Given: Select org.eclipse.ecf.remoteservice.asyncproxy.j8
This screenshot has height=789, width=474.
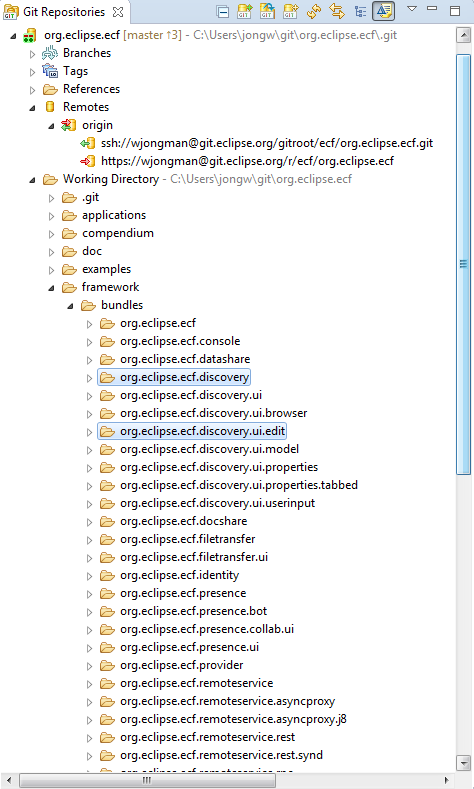Looking at the screenshot, I should pos(233,719).
